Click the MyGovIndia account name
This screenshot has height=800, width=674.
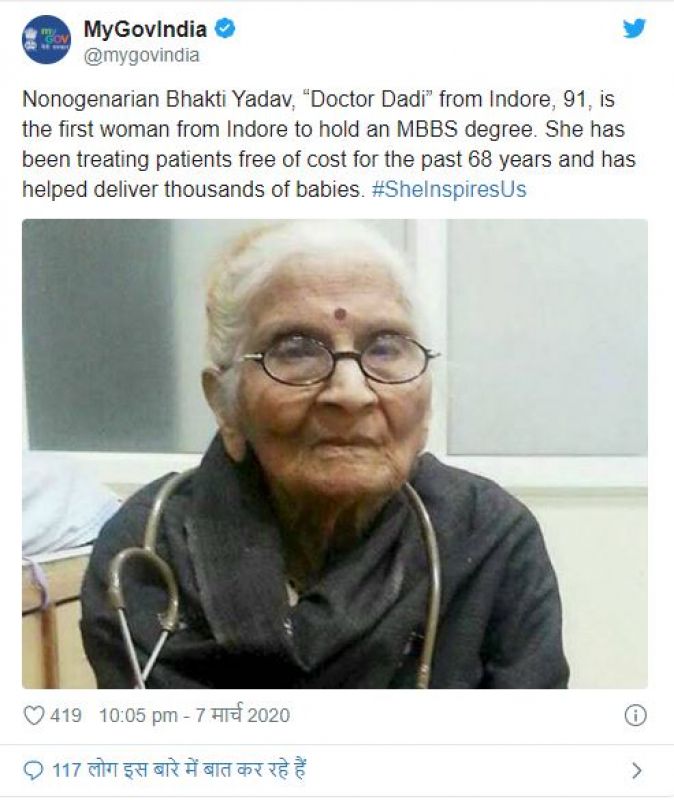pos(145,29)
